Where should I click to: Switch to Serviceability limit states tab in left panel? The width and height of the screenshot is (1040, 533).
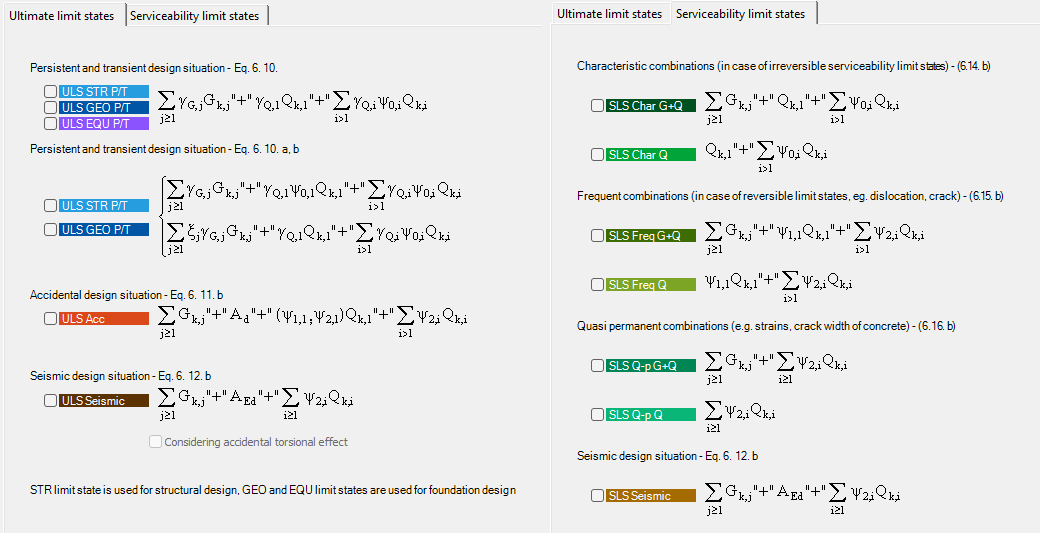point(197,15)
